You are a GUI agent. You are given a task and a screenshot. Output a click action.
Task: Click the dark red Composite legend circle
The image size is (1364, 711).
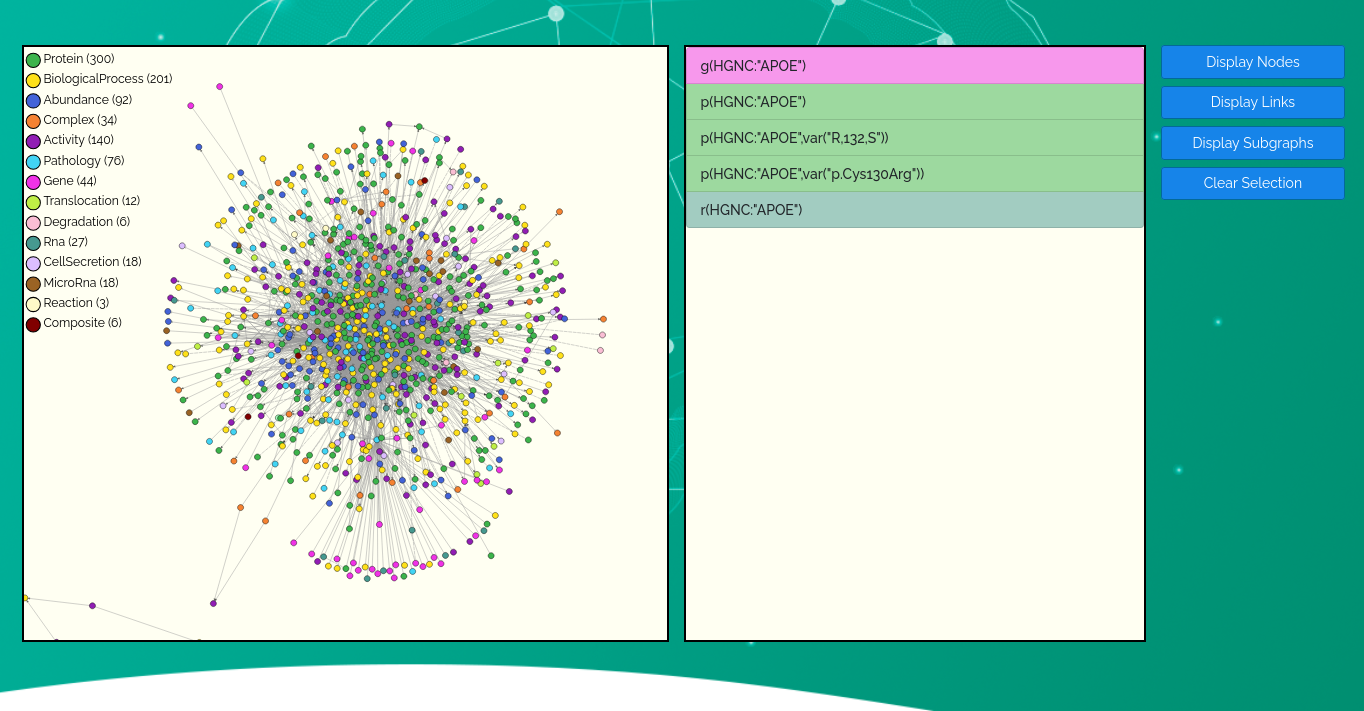coord(33,324)
